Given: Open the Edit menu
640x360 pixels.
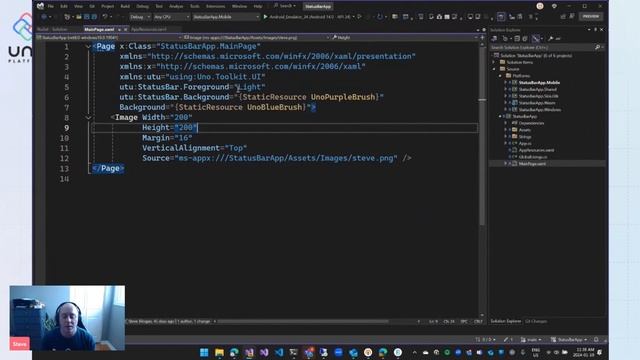Looking at the screenshot, I should click(64, 7).
